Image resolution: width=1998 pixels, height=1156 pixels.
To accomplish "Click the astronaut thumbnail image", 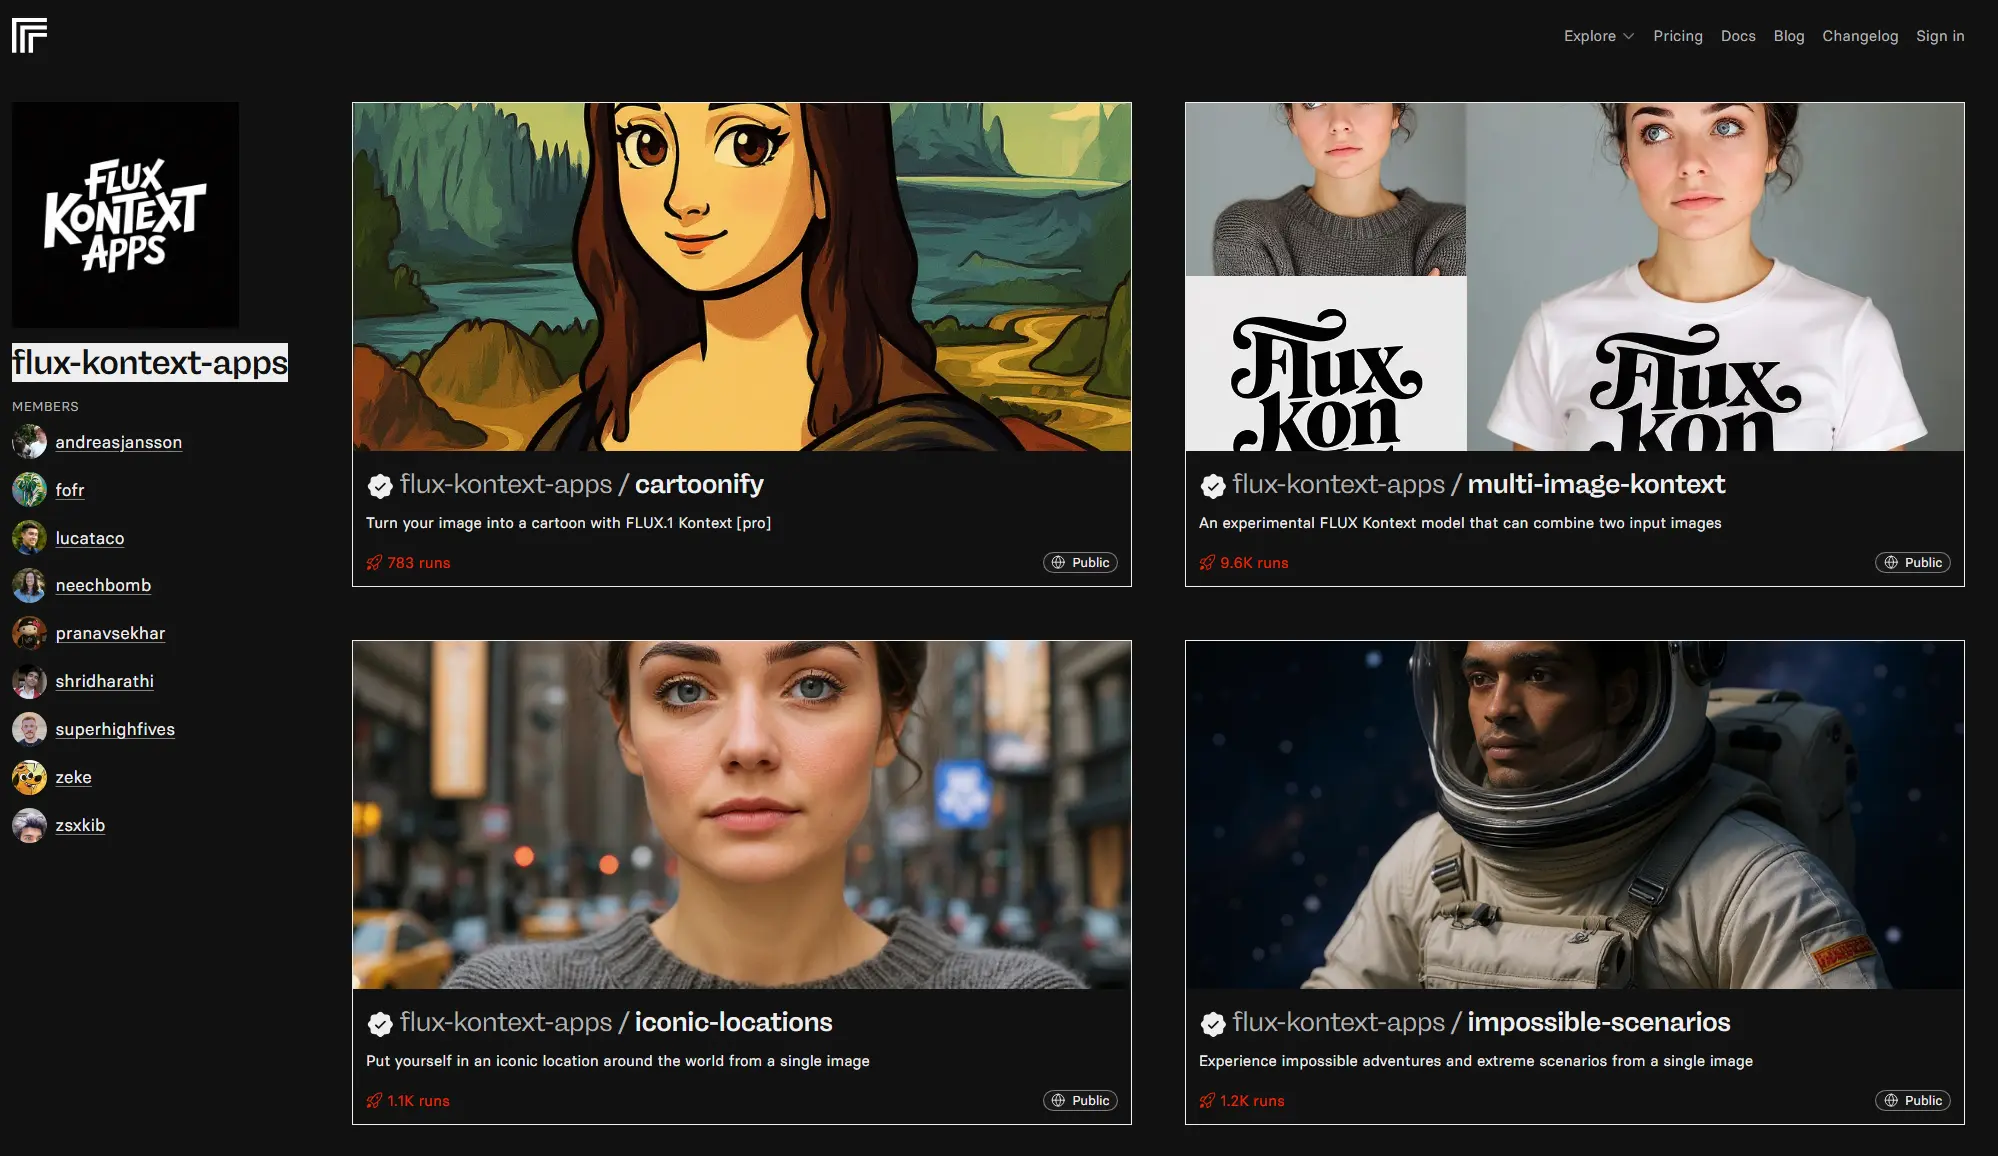I will [1574, 814].
